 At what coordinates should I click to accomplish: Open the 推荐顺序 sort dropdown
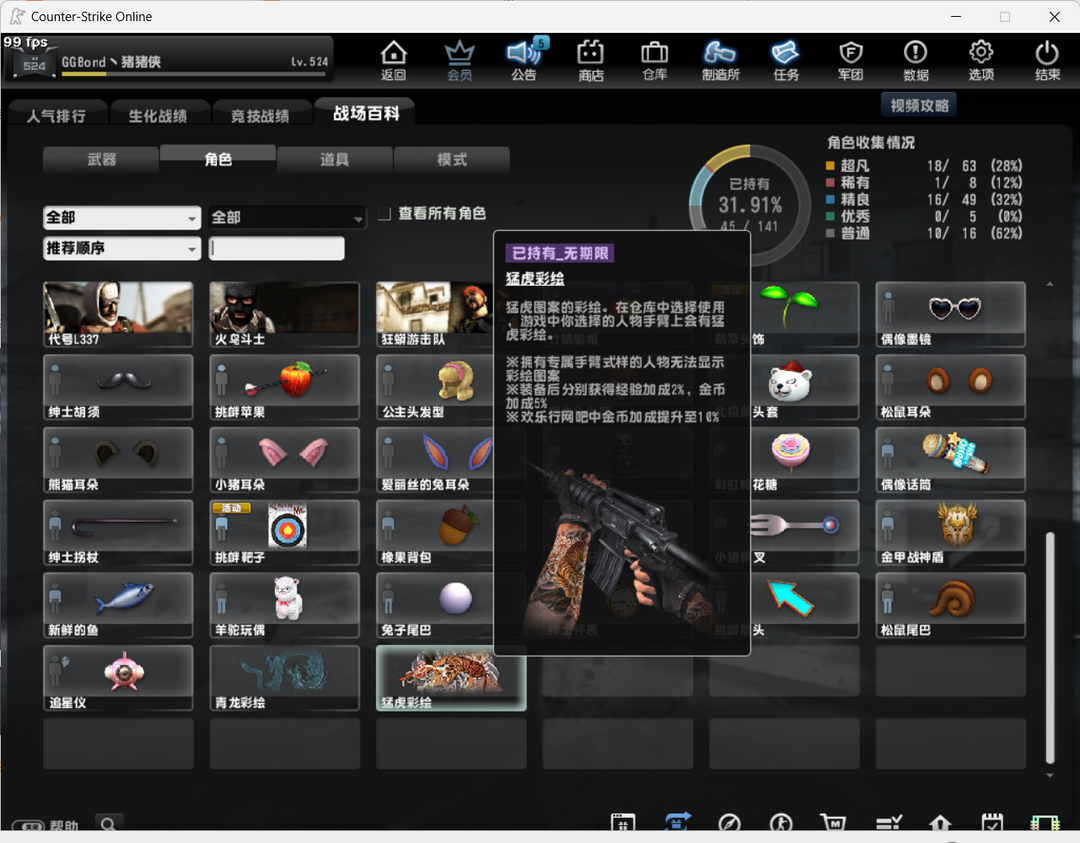pyautogui.click(x=122, y=248)
